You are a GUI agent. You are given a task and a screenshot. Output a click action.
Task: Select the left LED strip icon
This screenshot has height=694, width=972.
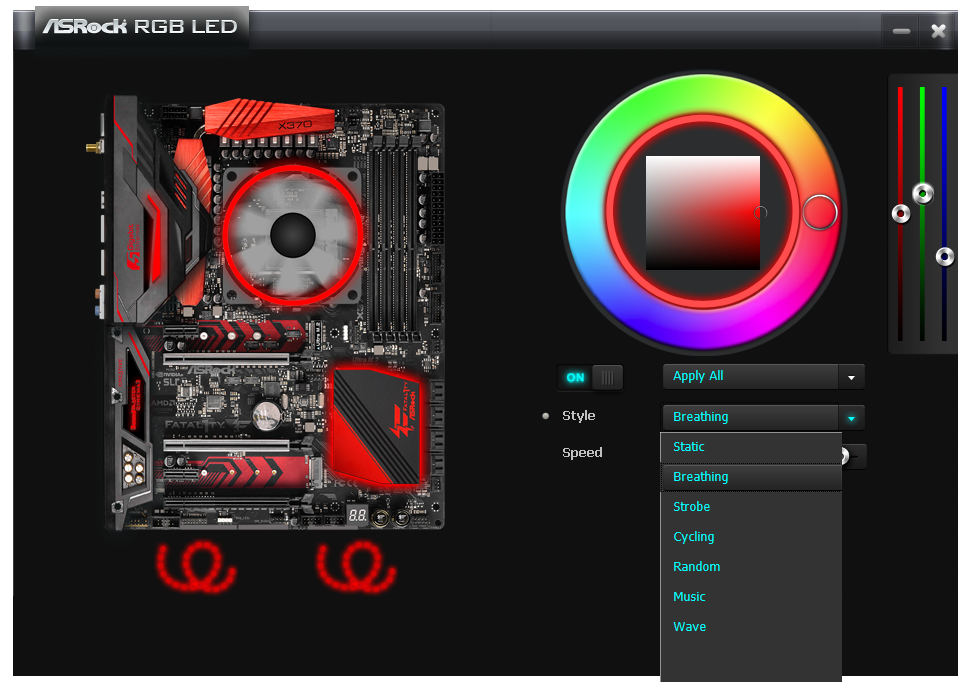click(x=196, y=566)
